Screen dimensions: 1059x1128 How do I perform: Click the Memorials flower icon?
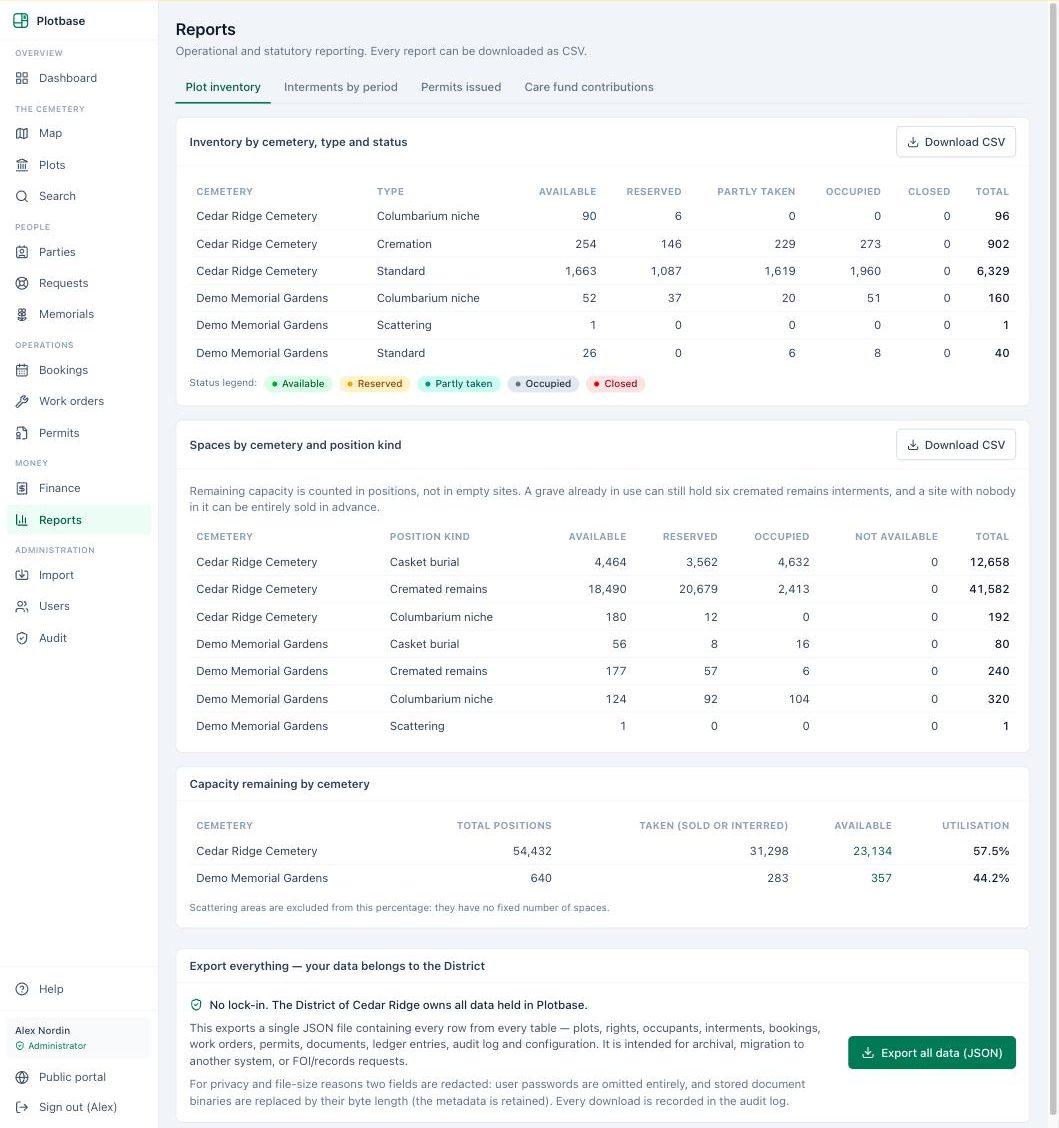(22, 314)
